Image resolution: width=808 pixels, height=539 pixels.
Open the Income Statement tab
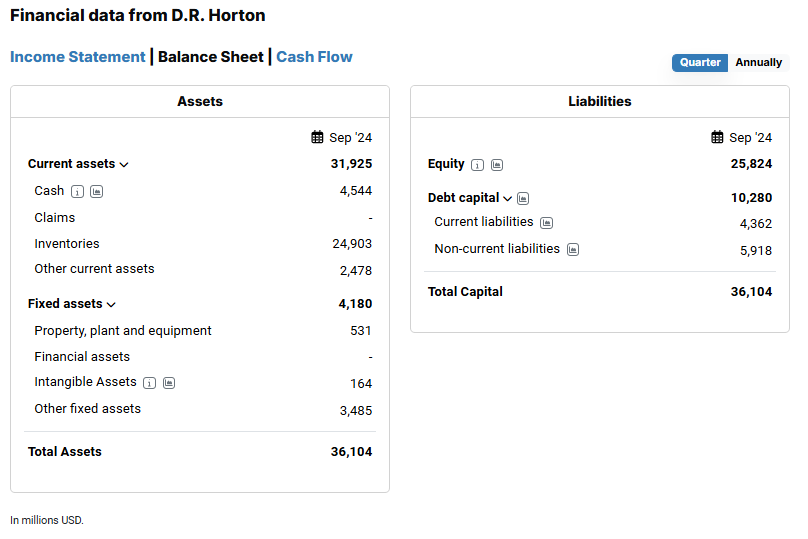pyautogui.click(x=78, y=57)
